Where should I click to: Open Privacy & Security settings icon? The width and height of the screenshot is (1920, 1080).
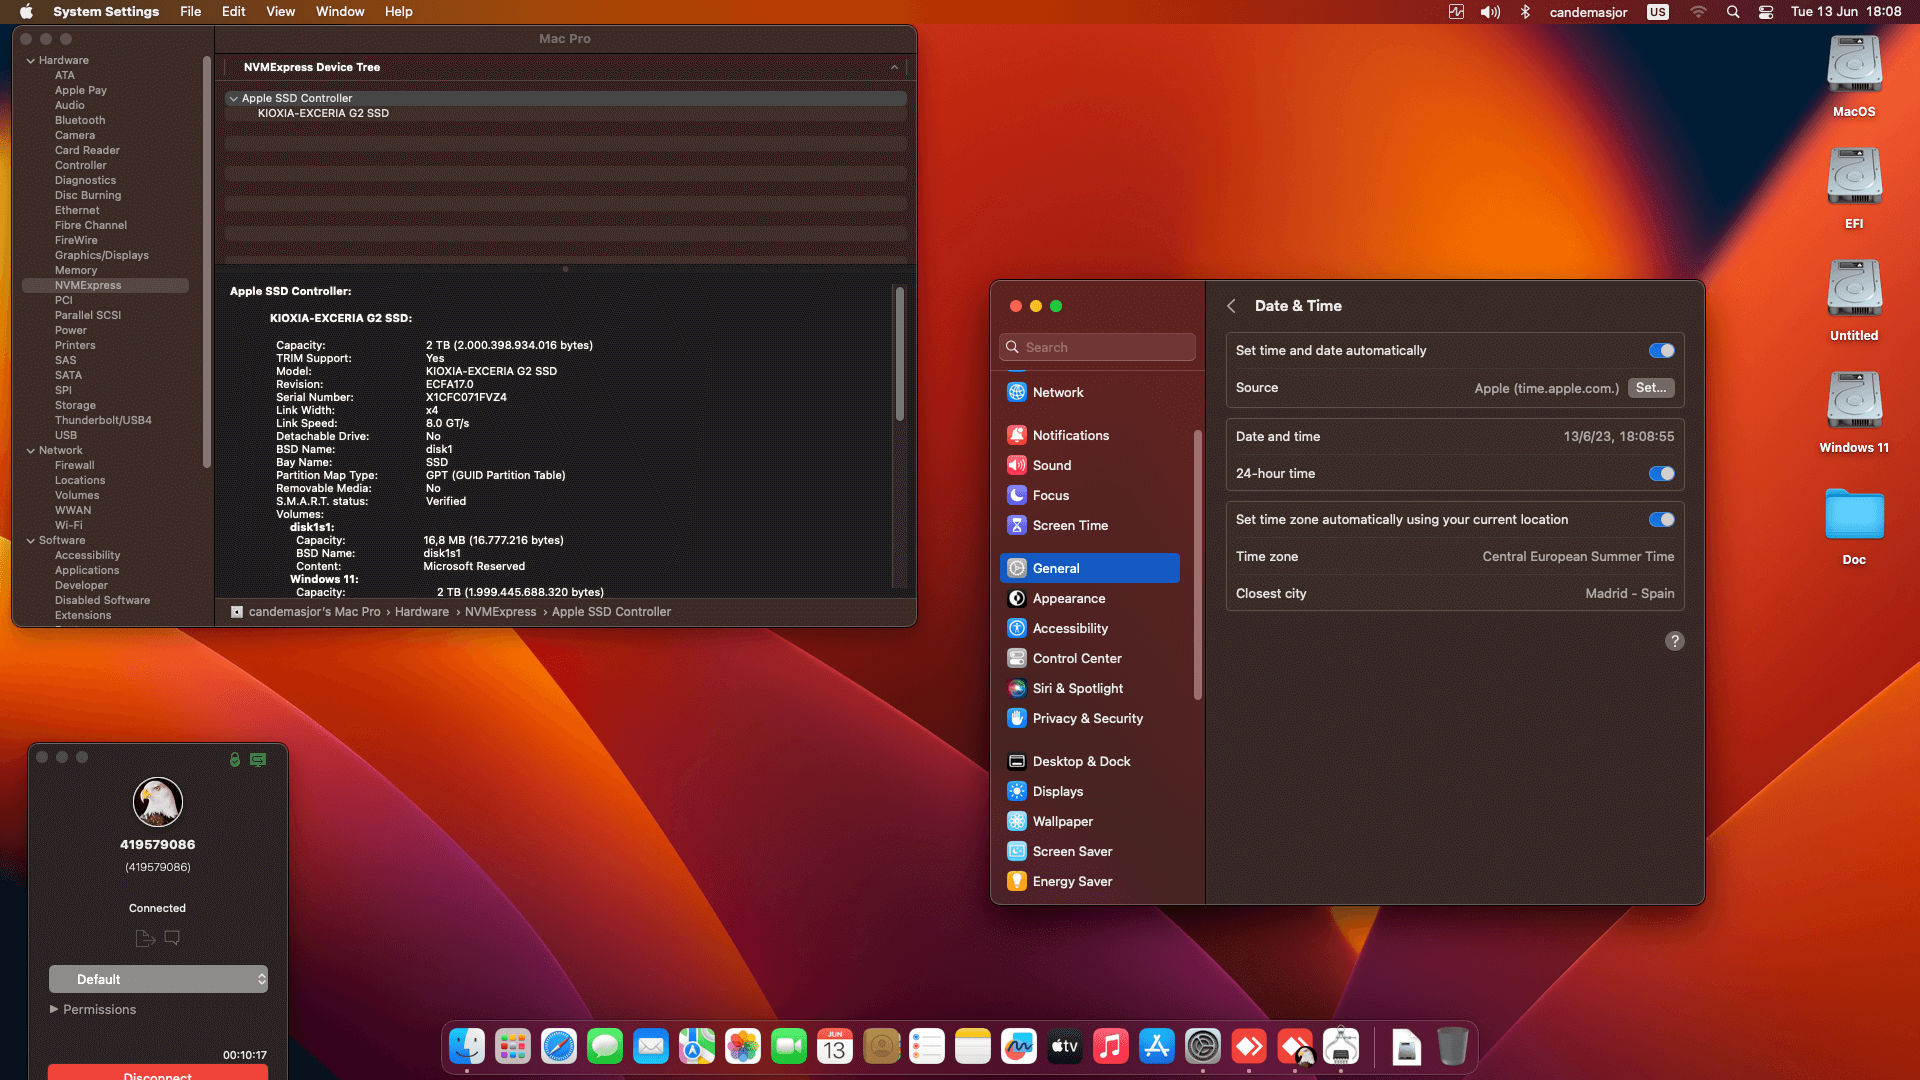1017,718
